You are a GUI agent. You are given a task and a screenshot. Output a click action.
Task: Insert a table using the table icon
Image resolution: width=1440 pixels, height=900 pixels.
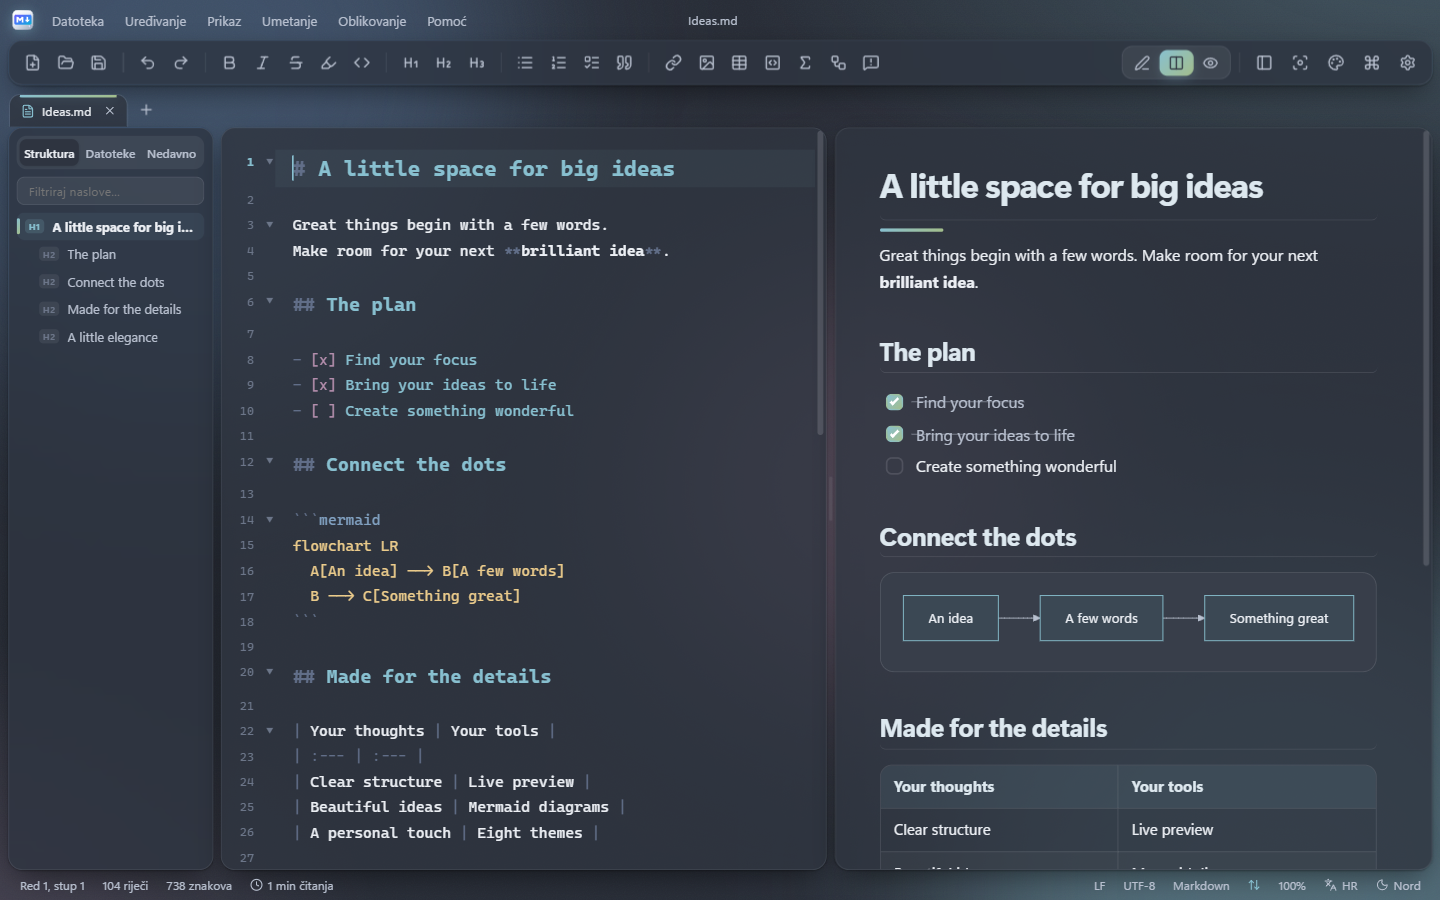coord(739,63)
